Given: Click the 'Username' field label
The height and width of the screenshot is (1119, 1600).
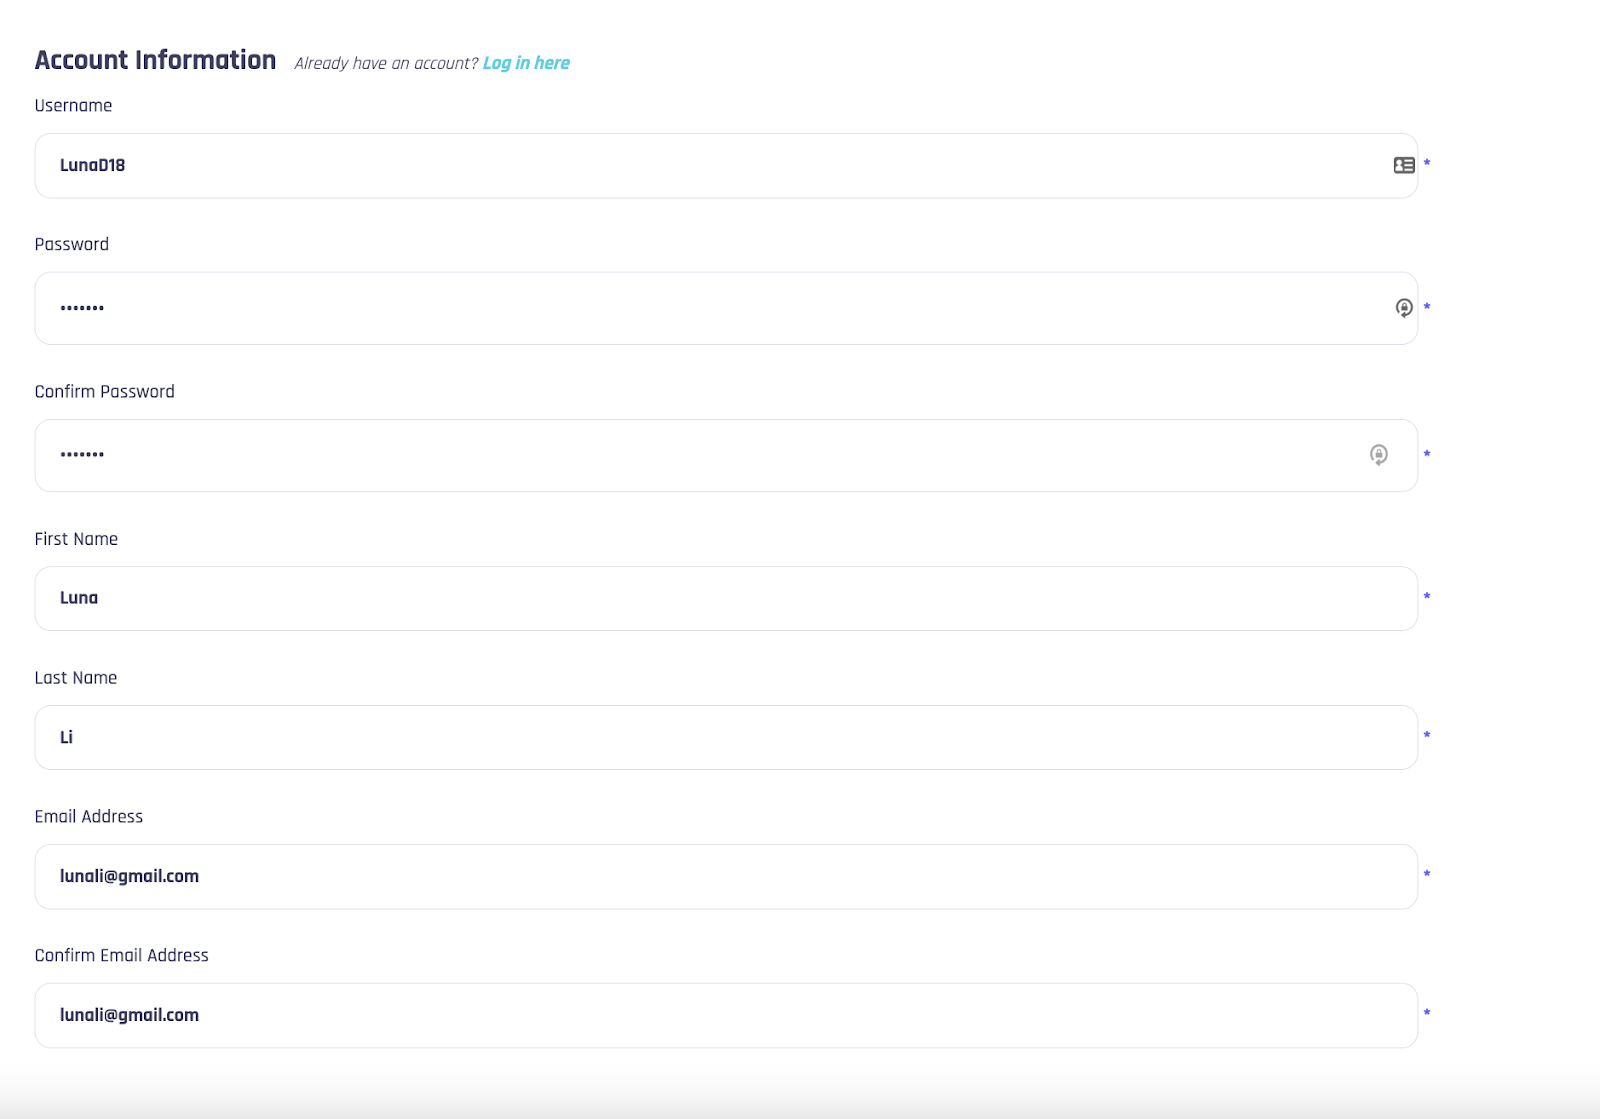Looking at the screenshot, I should click(73, 106).
